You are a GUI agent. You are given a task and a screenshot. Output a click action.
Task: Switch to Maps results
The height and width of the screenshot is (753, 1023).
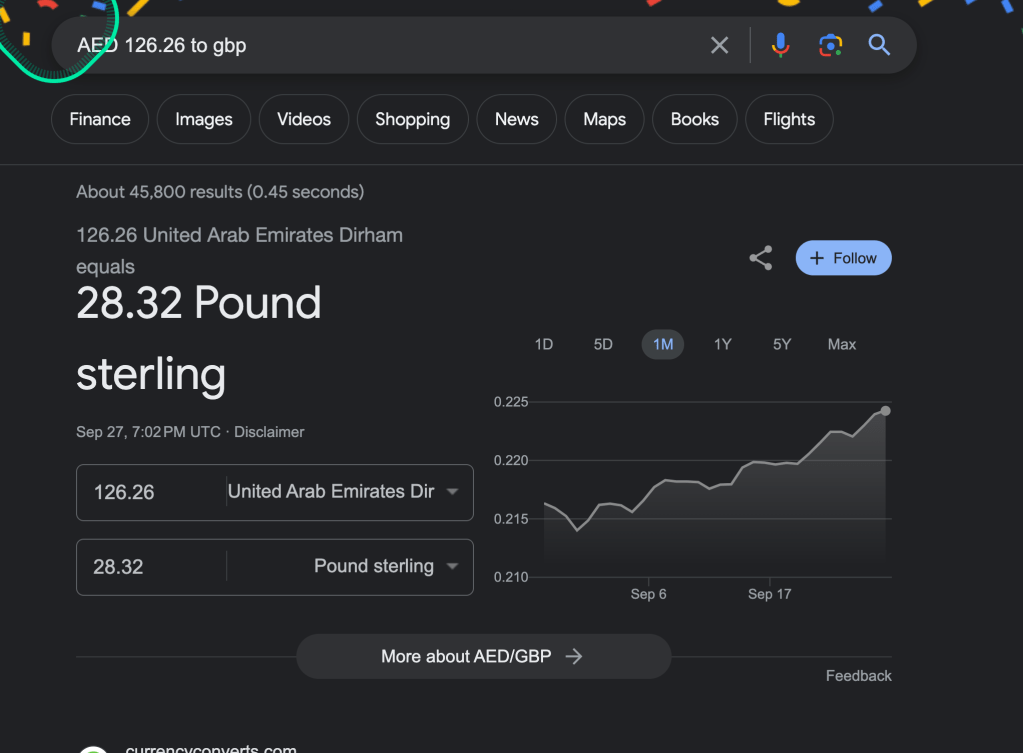[604, 119]
